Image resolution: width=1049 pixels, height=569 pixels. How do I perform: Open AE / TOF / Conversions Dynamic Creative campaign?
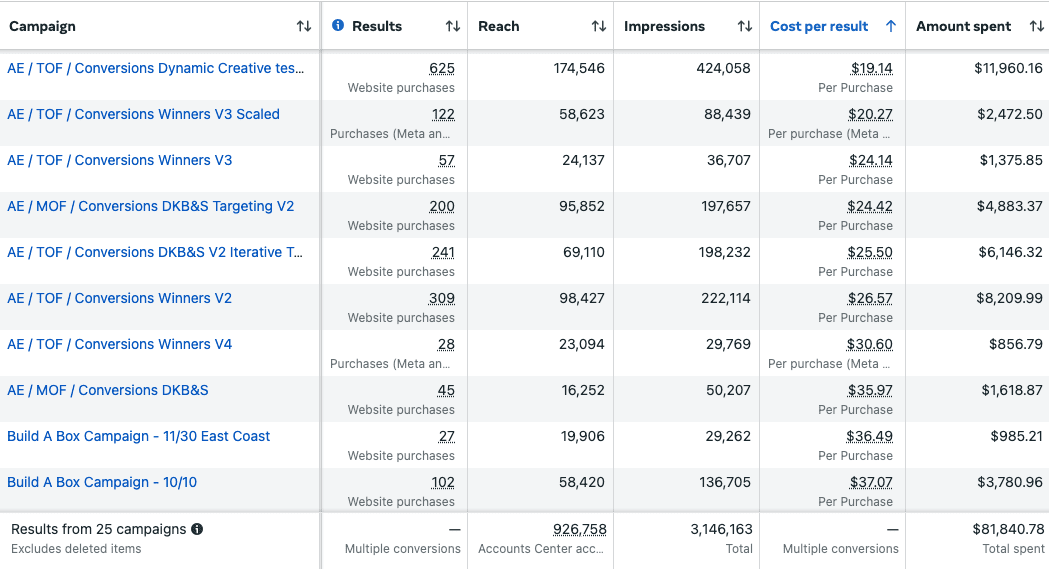point(155,68)
